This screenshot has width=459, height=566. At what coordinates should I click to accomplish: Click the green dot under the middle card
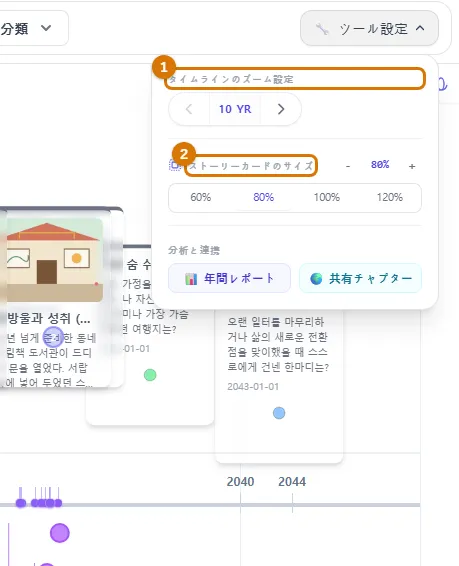pos(150,375)
